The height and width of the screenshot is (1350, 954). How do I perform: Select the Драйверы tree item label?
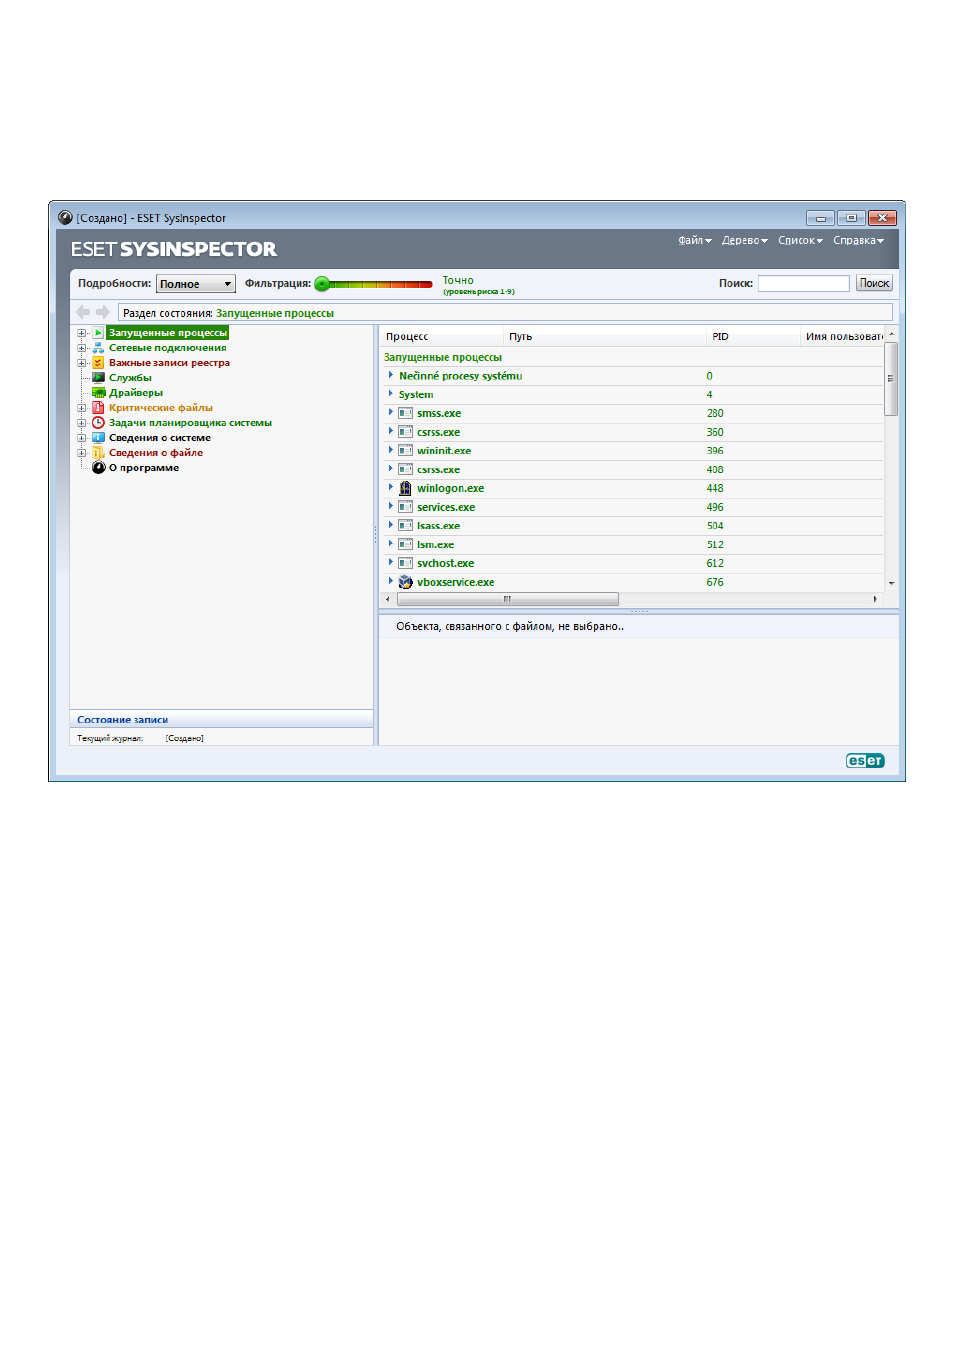136,393
